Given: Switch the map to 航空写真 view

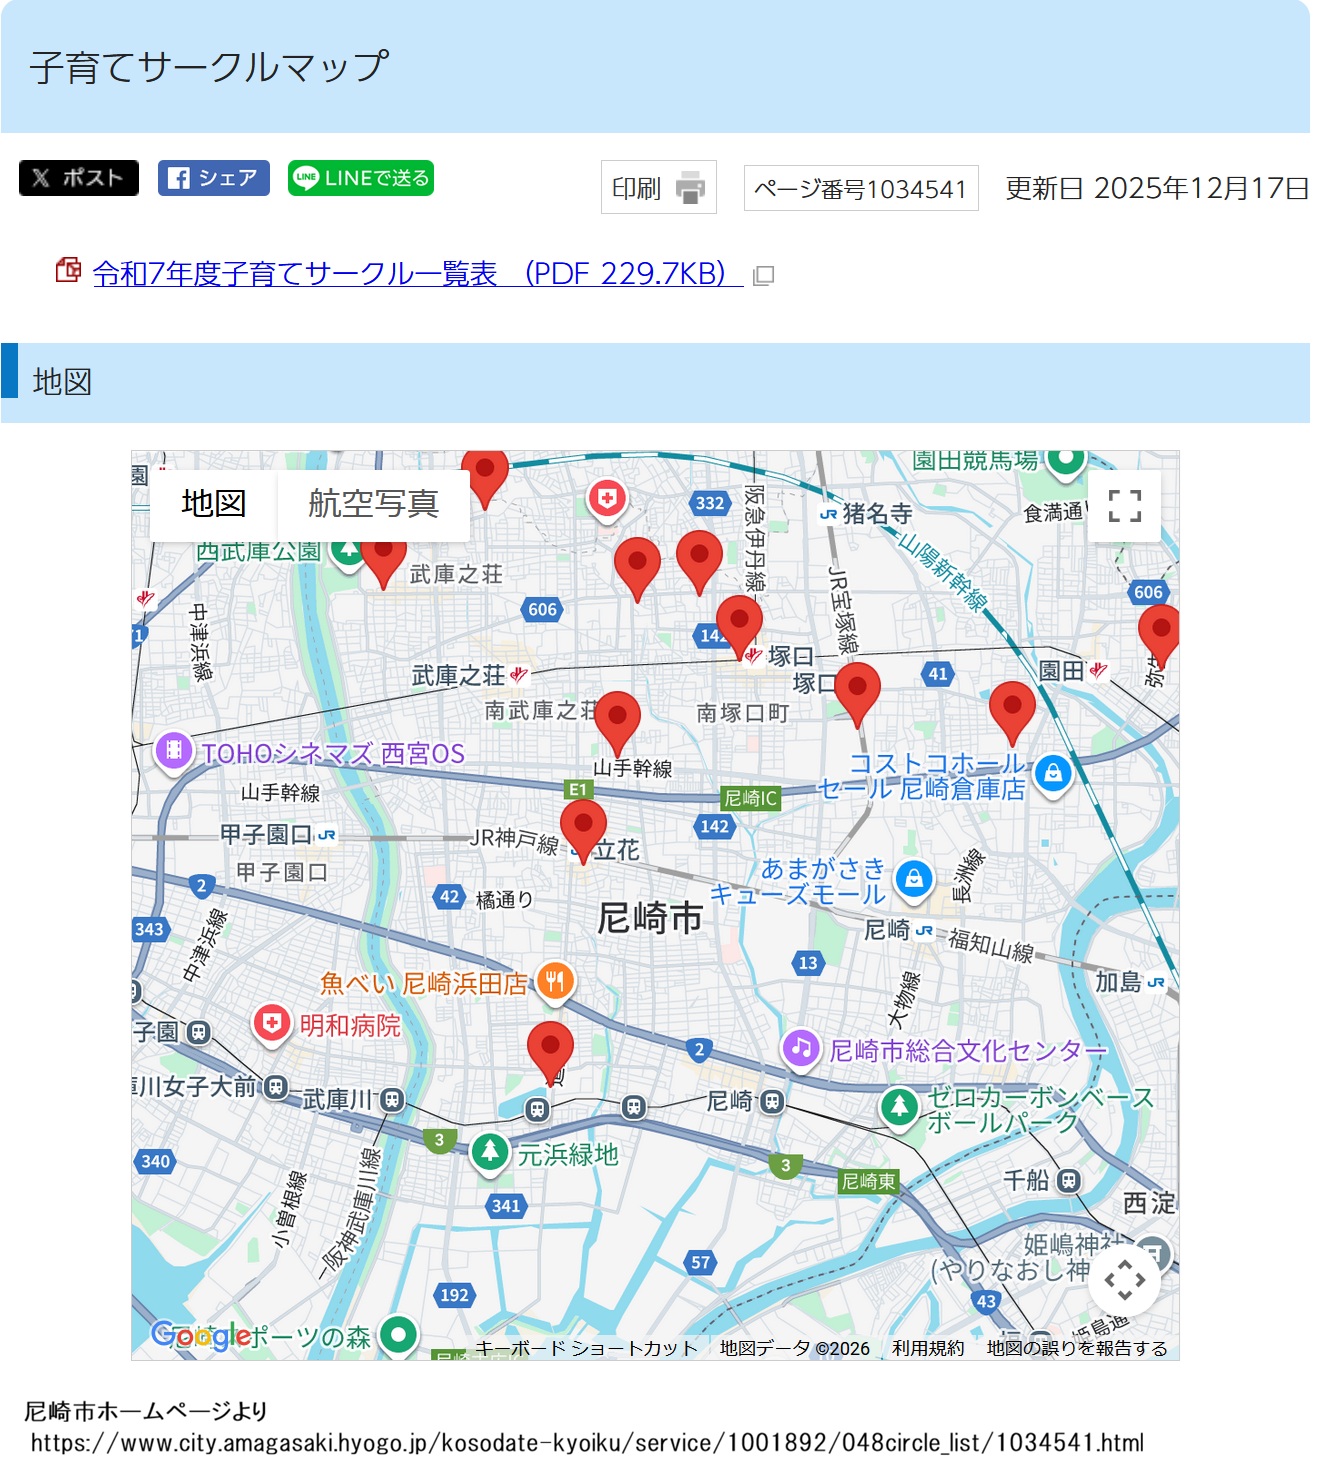Looking at the screenshot, I should (373, 504).
